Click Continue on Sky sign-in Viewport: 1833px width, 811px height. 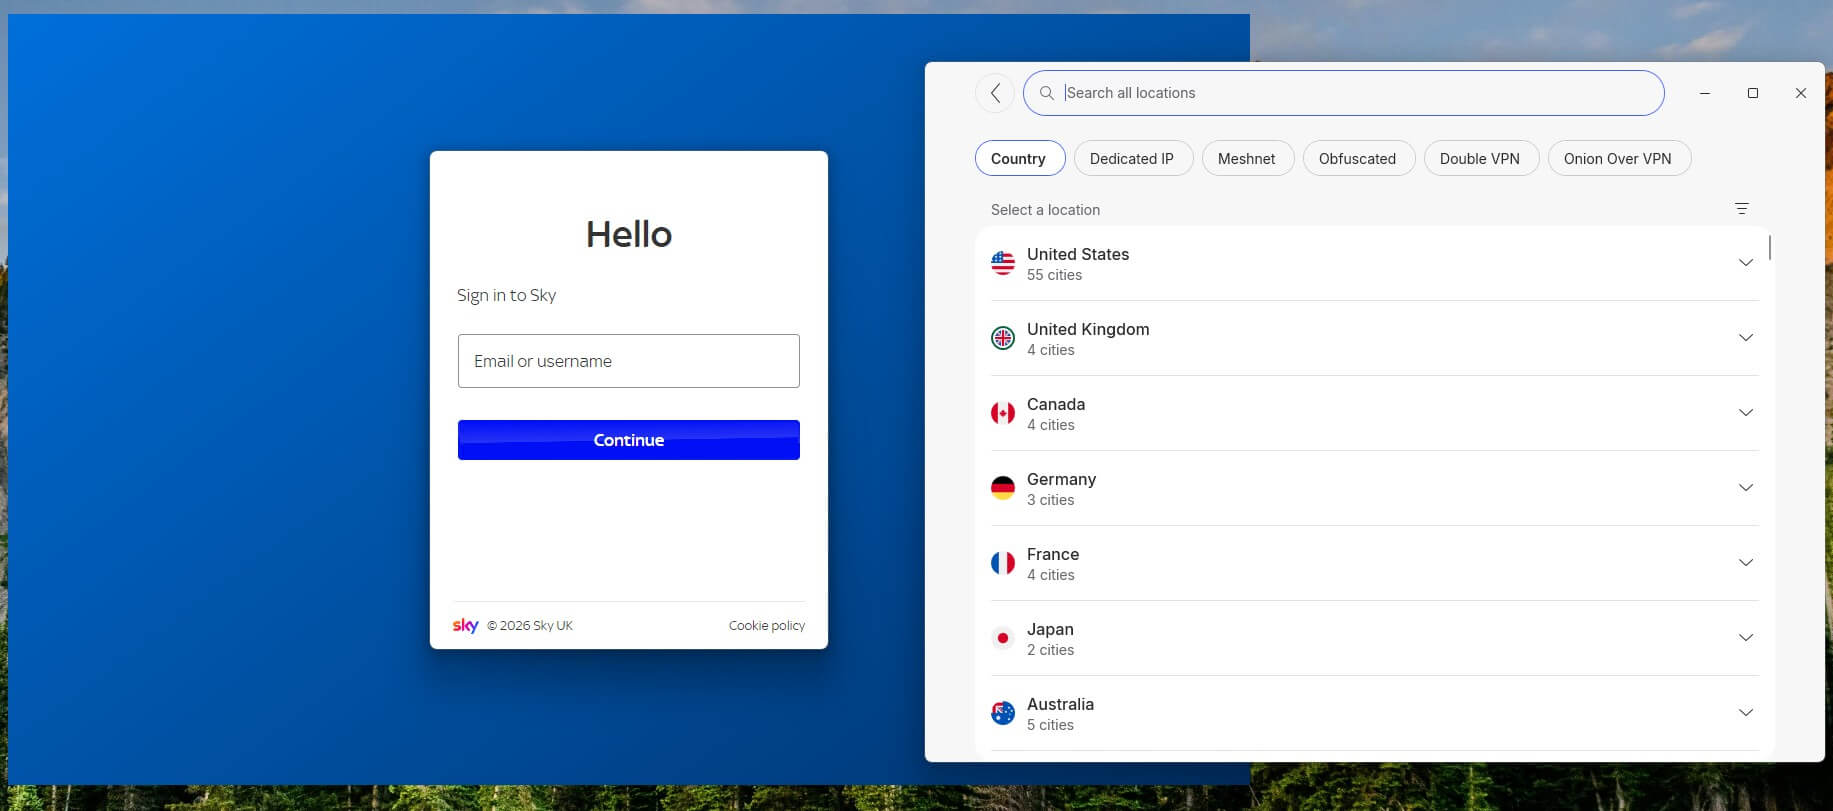click(x=629, y=440)
